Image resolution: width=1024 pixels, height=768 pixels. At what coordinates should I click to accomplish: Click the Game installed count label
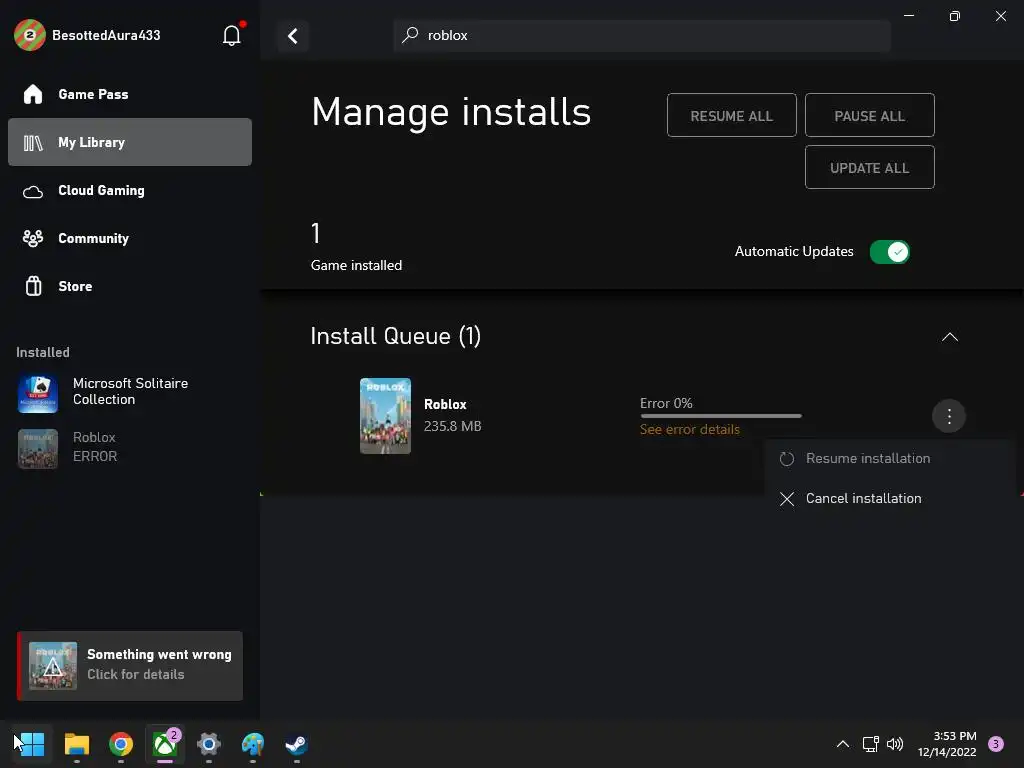click(x=357, y=266)
